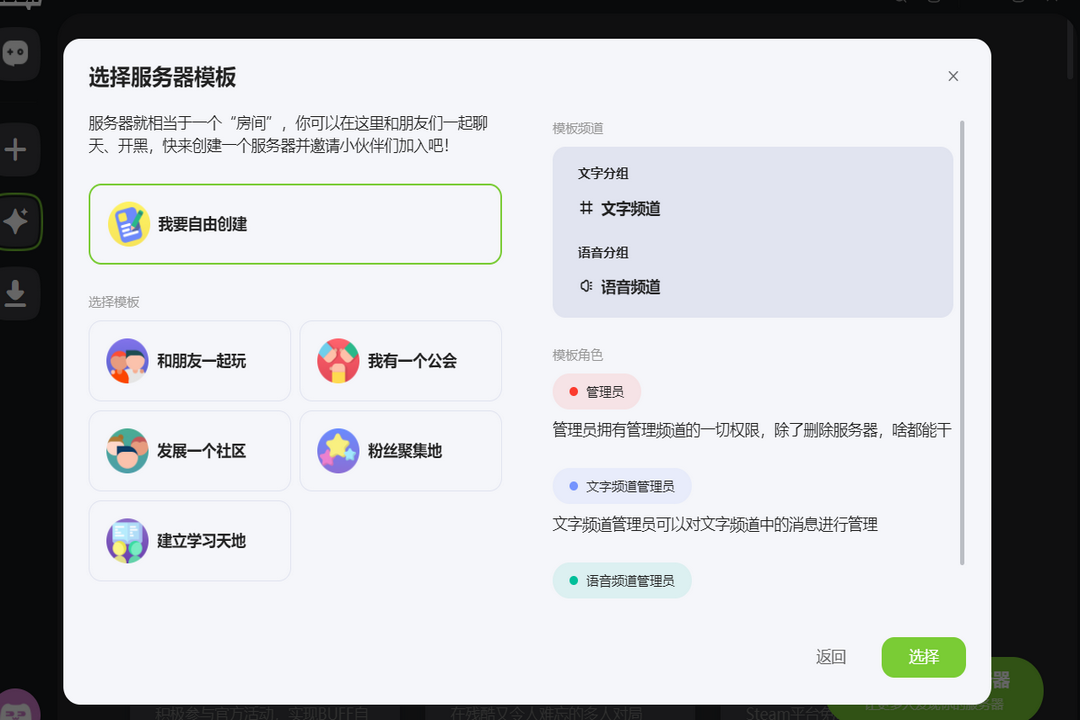
Task: Click the 文字频道管理员 role tag
Action: point(622,486)
